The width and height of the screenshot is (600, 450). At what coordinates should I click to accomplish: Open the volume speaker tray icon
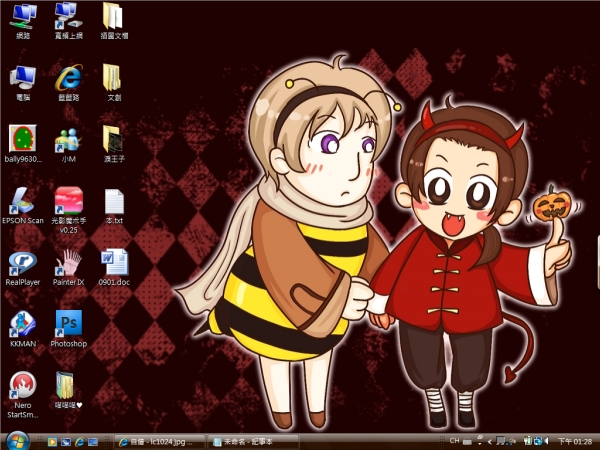pos(546,441)
